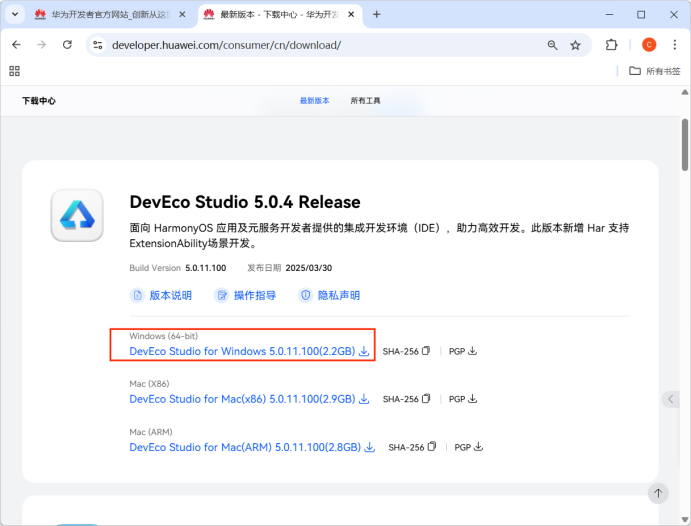Open a new browser tab
The image size is (691, 526).
coord(376,15)
